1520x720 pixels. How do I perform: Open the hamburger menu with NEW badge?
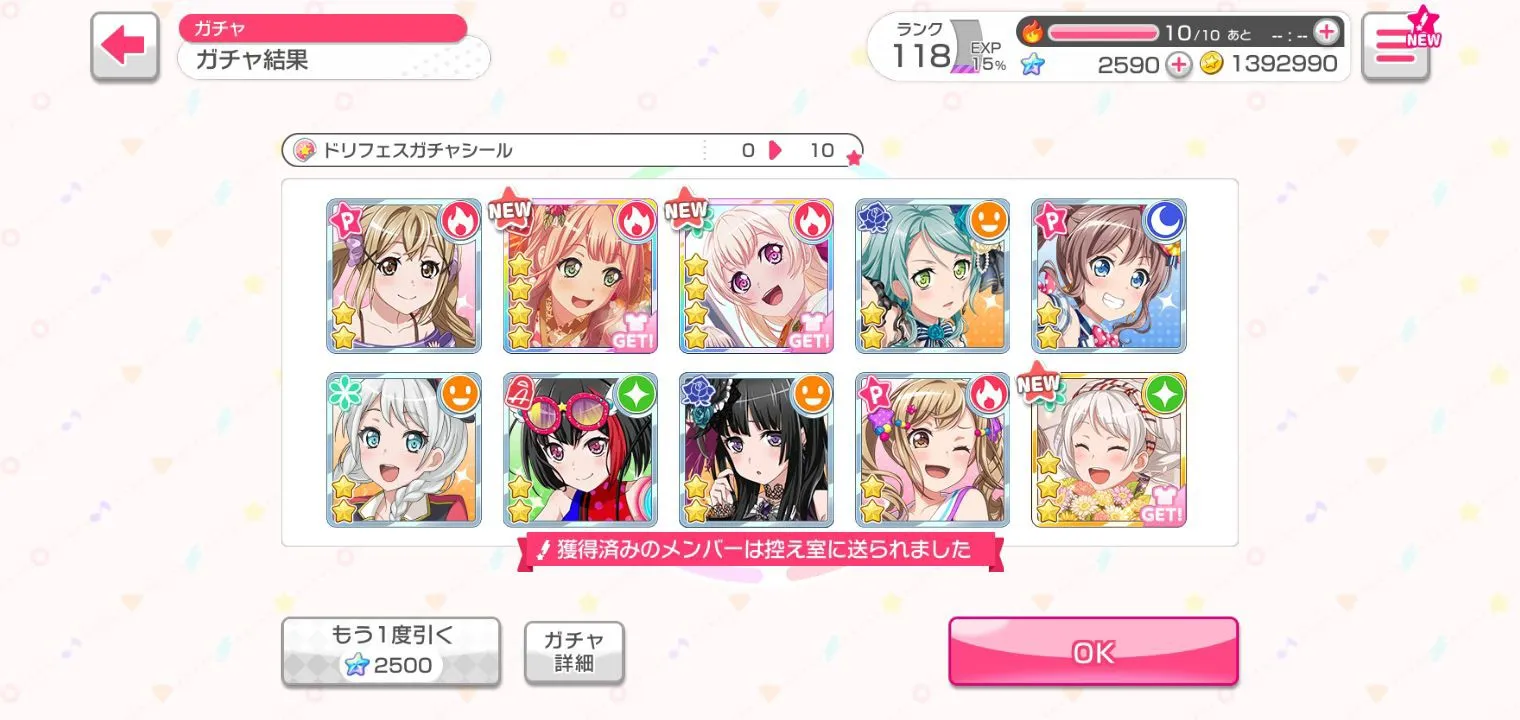pos(1396,46)
